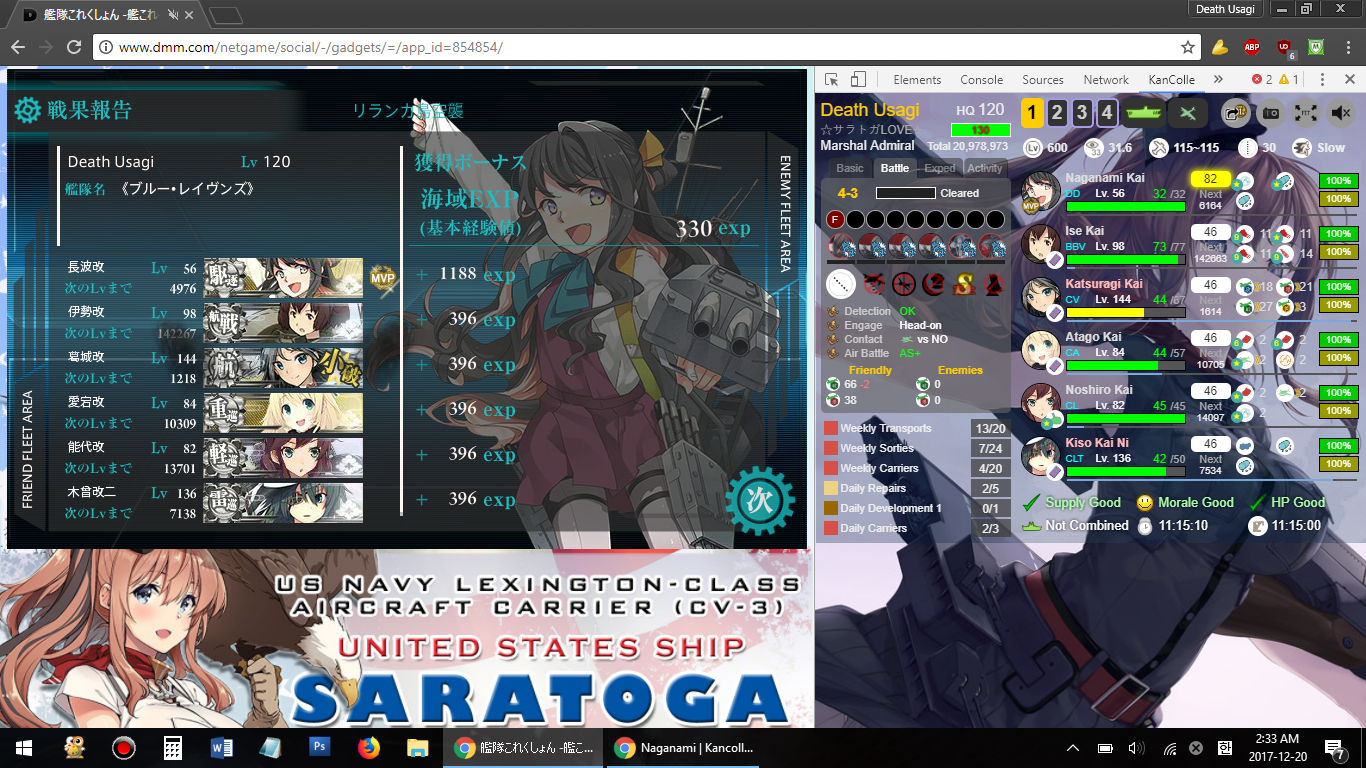
Task: Click the fleet total level icon
Action: click(x=1033, y=148)
